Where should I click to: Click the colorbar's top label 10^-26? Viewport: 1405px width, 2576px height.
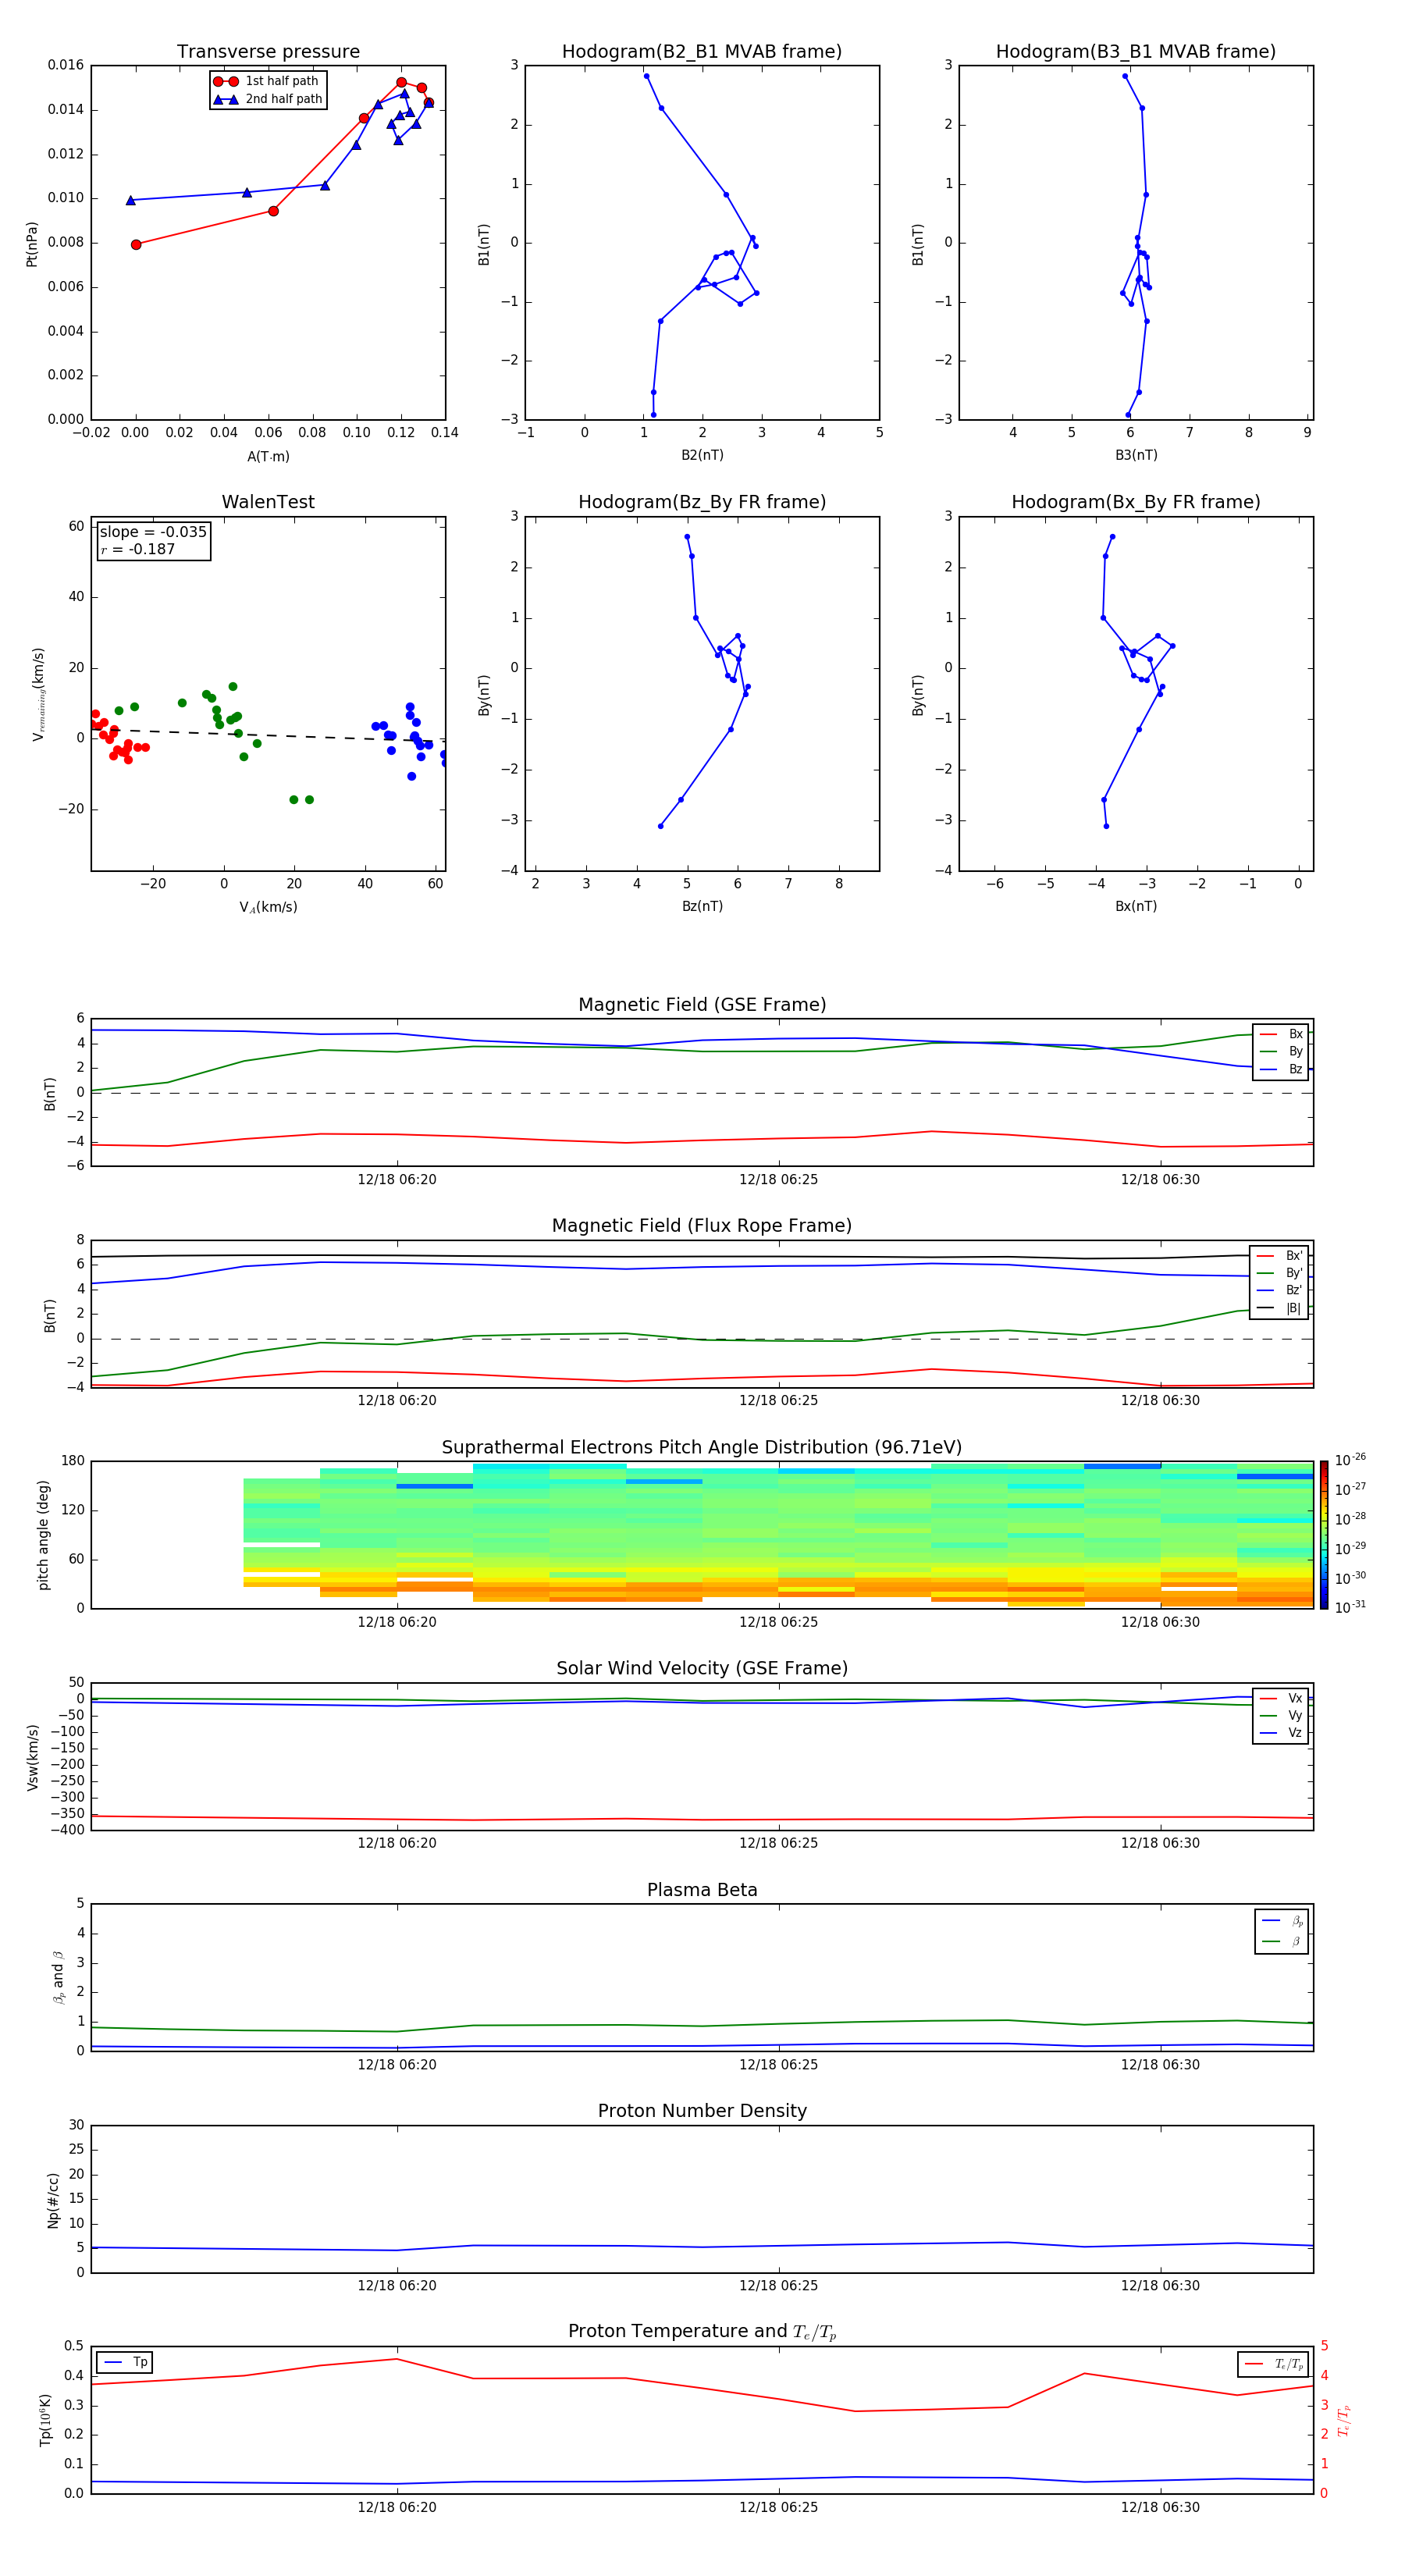(1350, 1460)
